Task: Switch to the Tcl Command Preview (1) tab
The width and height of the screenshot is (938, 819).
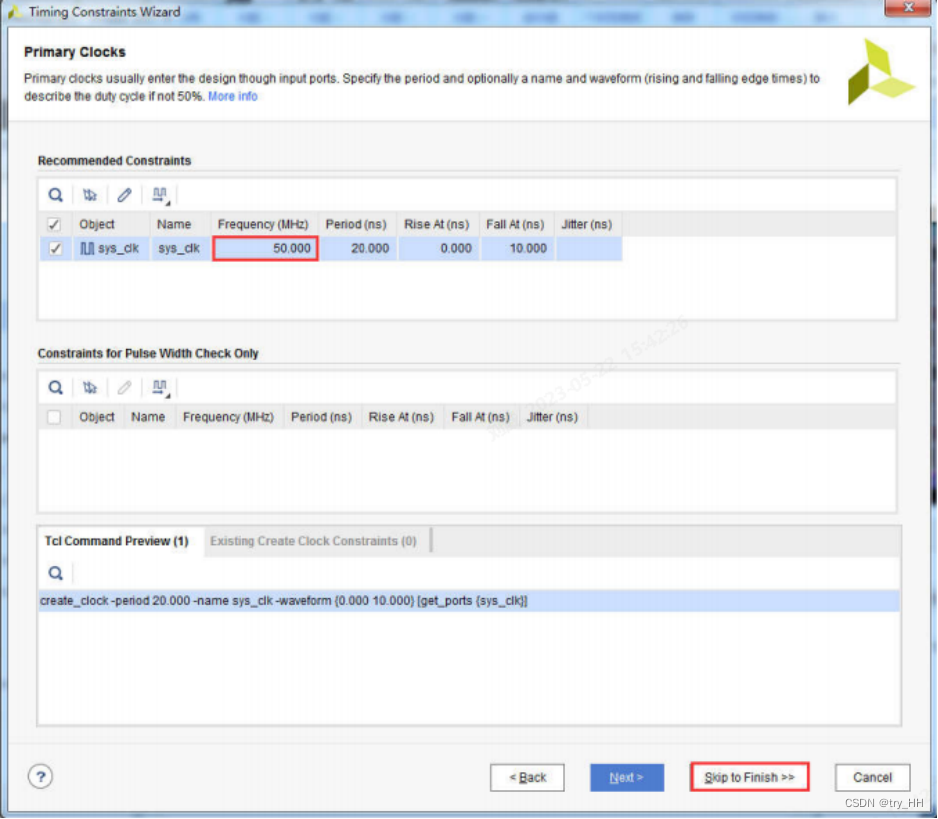Action: pyautogui.click(x=117, y=541)
